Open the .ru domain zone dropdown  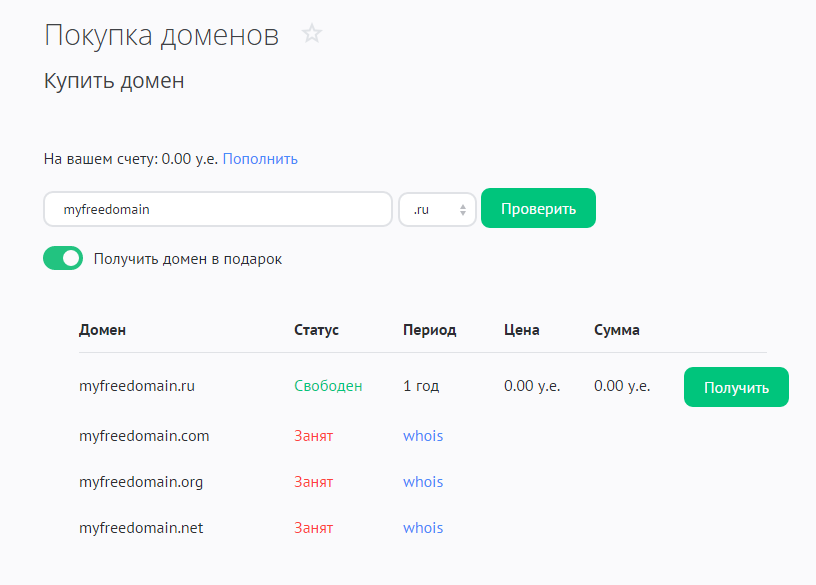(437, 210)
